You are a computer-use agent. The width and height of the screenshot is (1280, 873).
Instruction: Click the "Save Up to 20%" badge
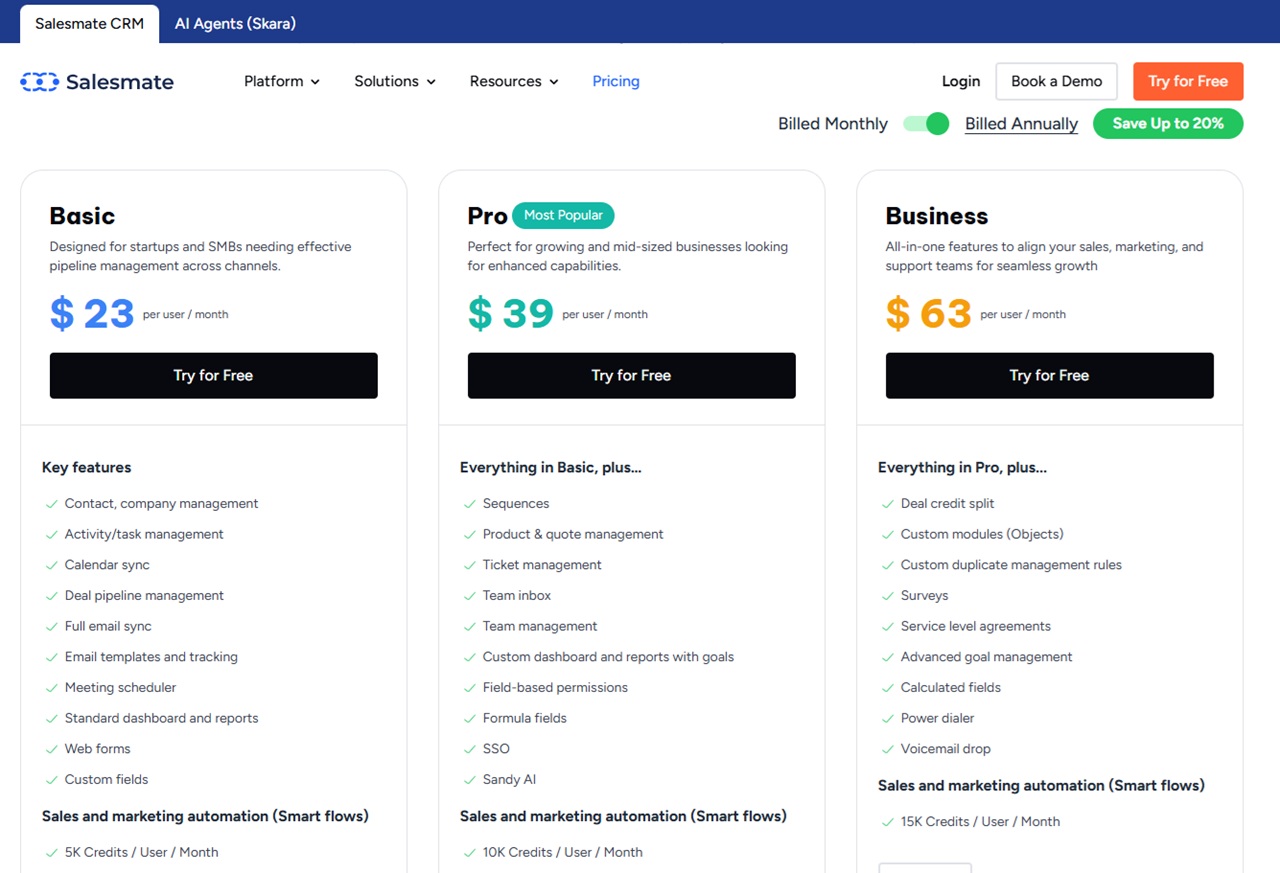click(1167, 123)
